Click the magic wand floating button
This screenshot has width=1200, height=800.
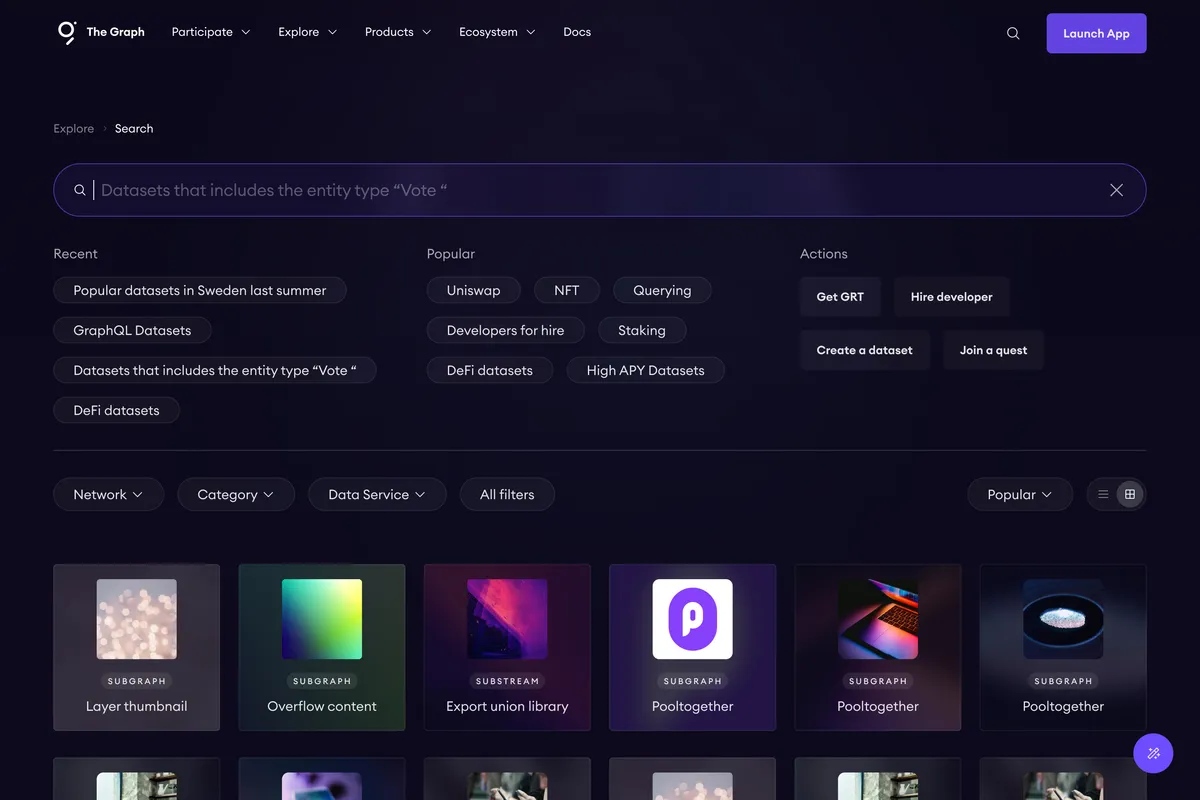[1153, 753]
